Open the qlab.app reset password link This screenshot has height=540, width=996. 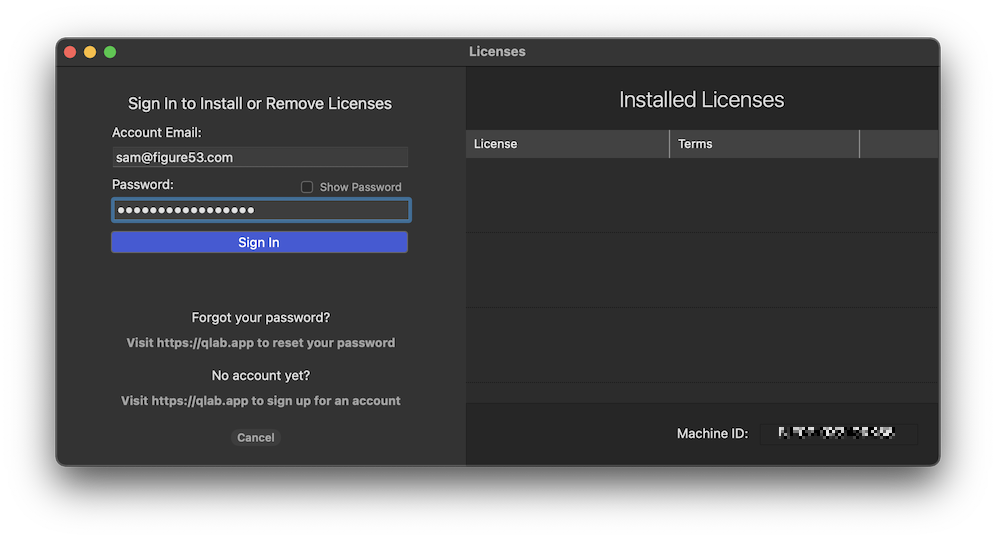pyautogui.click(x=260, y=343)
